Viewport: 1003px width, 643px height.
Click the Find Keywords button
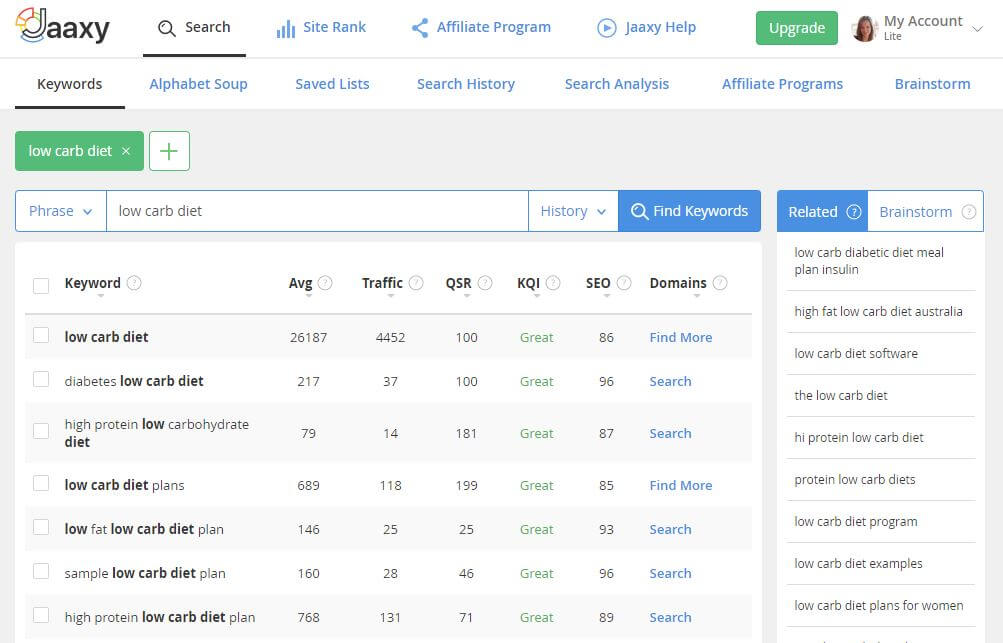689,211
